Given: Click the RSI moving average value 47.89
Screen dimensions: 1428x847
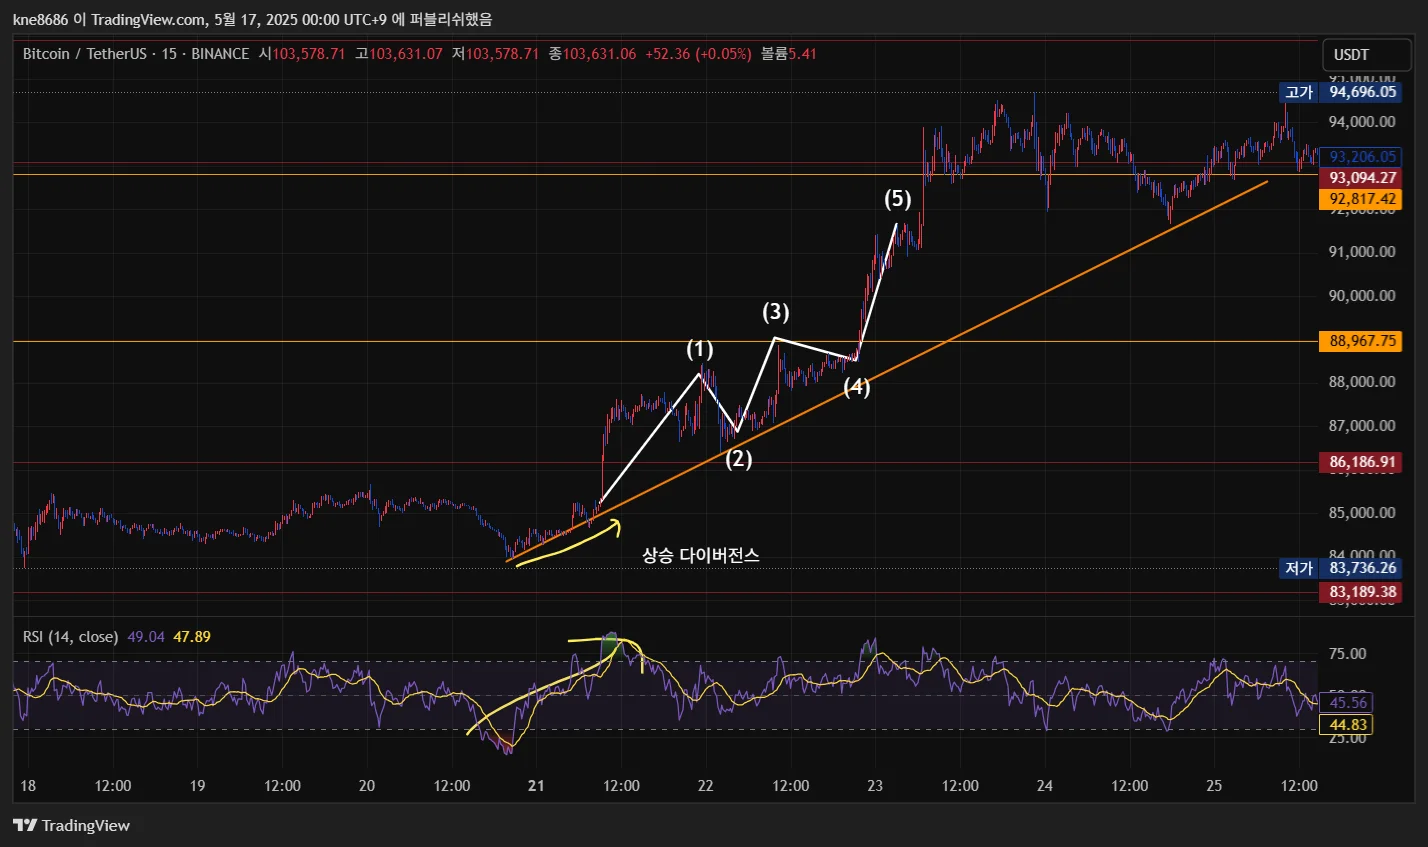Looking at the screenshot, I should 192,637.
